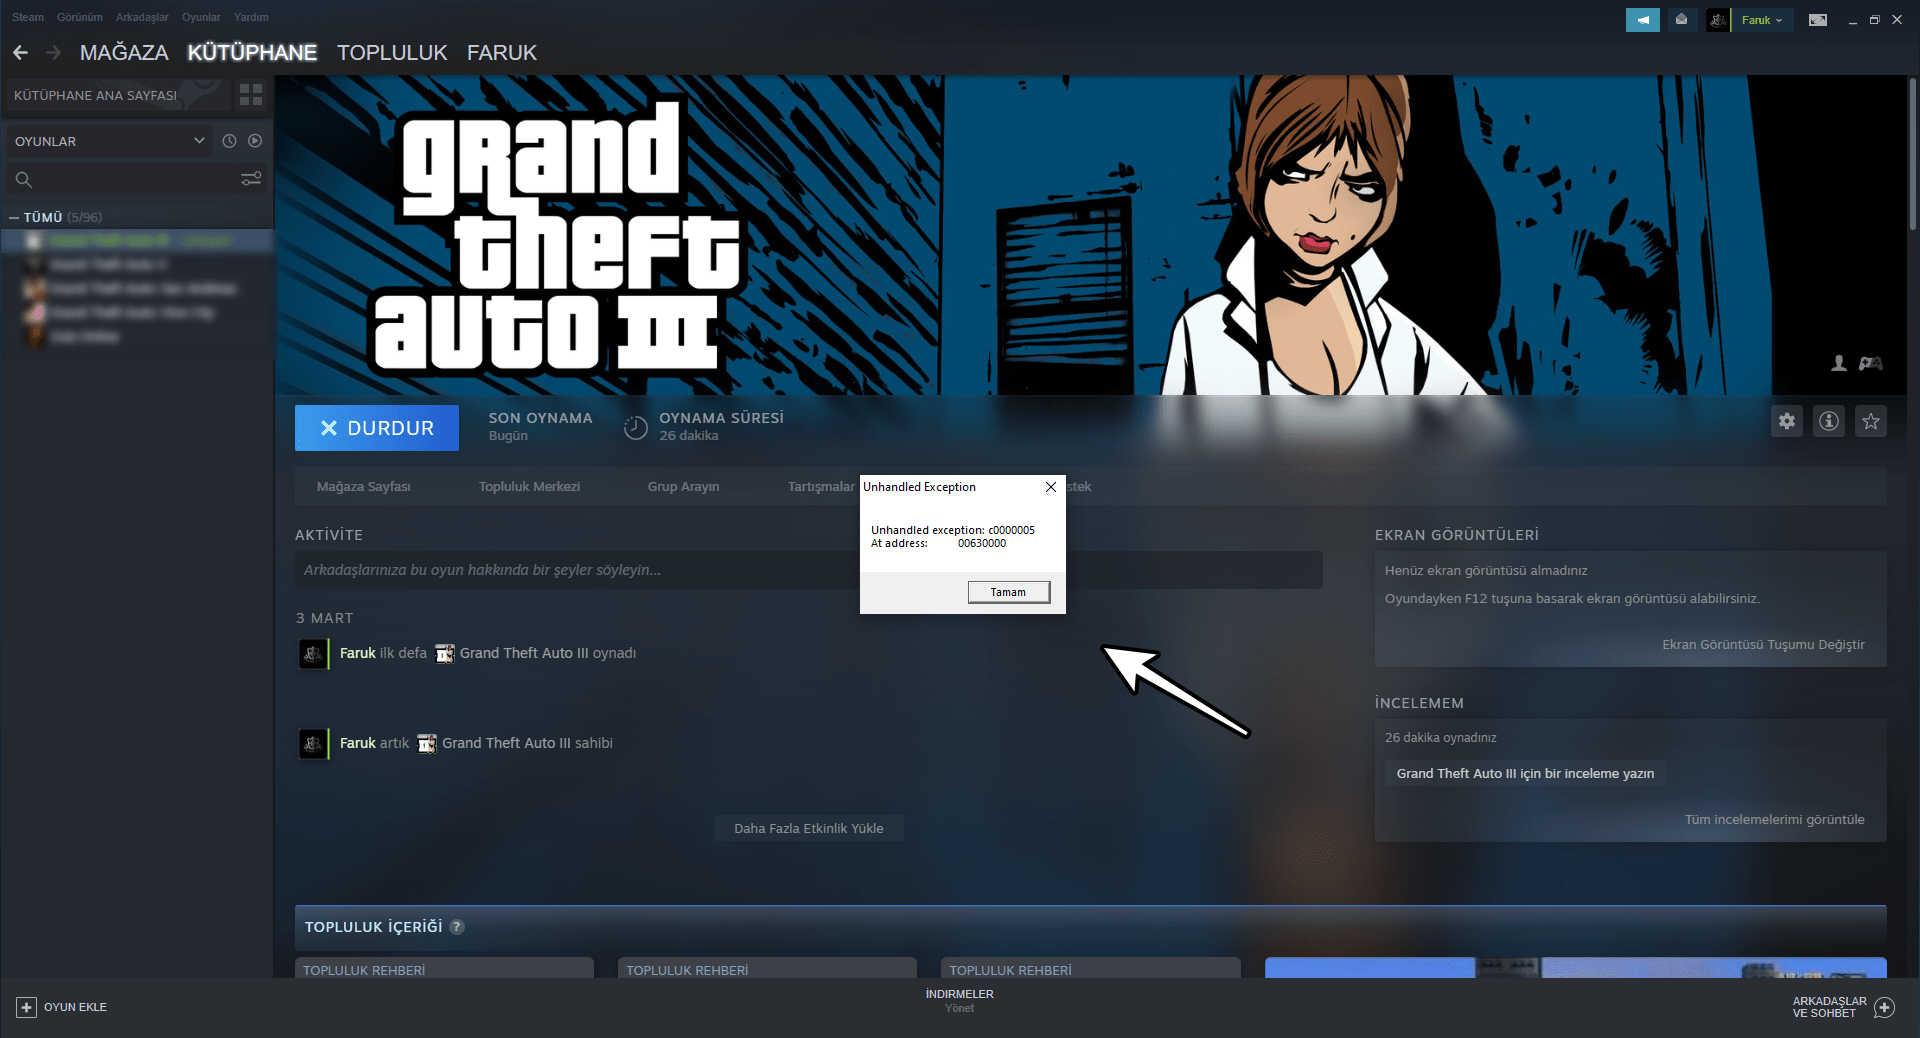This screenshot has width=1920, height=1038.
Task: Click GTA III icon in 'sahibi' activity
Action: pos(427,744)
